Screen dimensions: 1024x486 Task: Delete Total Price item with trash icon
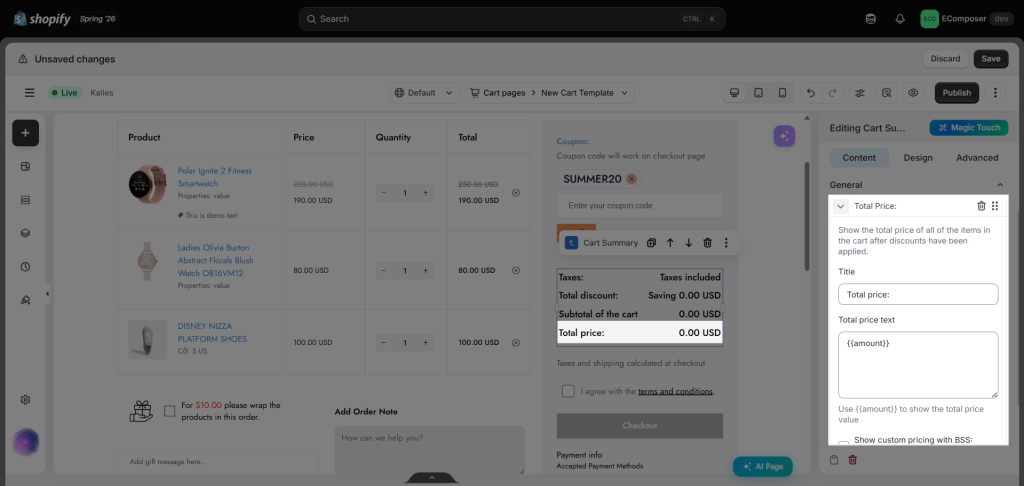pyautogui.click(x=981, y=206)
